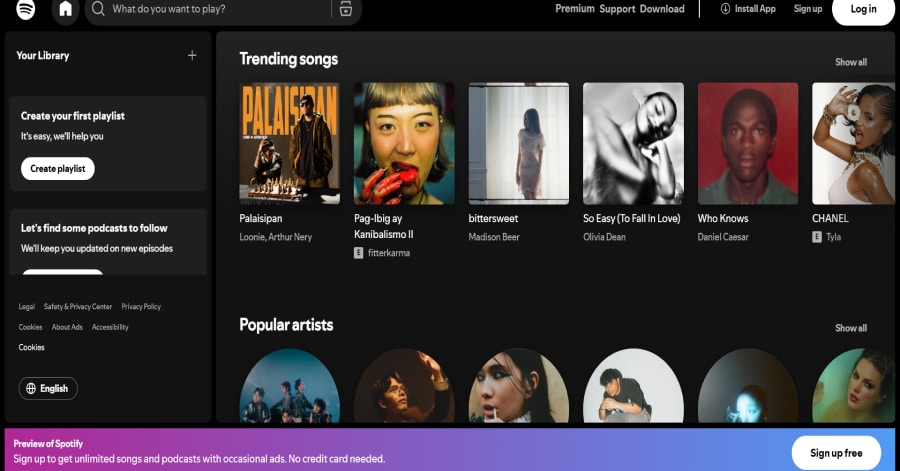Image resolution: width=900 pixels, height=471 pixels.
Task: Click the search magnifier icon
Action: (x=98, y=10)
